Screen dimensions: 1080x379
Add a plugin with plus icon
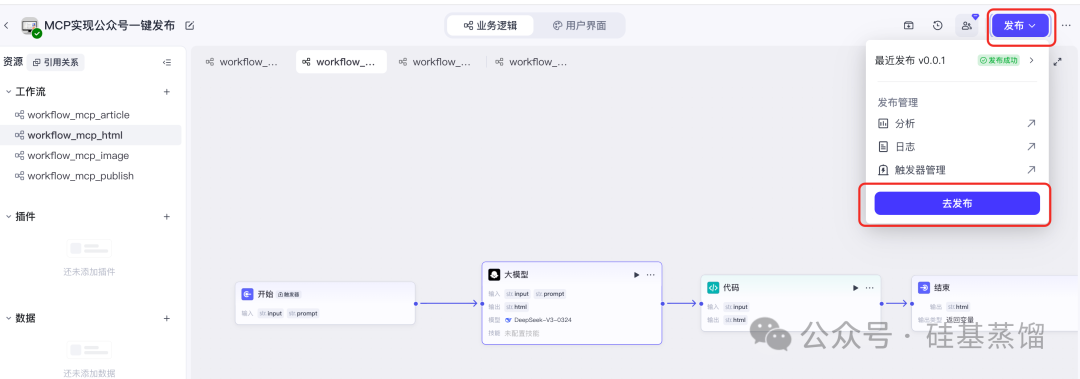(x=166, y=216)
